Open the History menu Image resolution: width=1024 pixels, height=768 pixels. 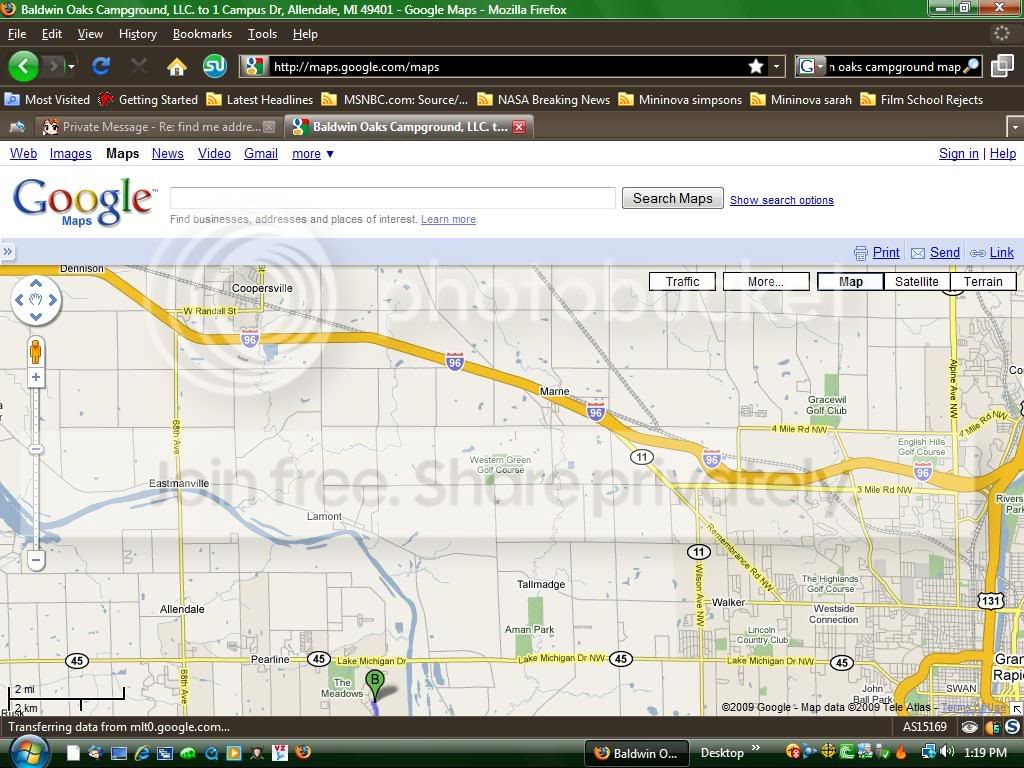[x=138, y=34]
